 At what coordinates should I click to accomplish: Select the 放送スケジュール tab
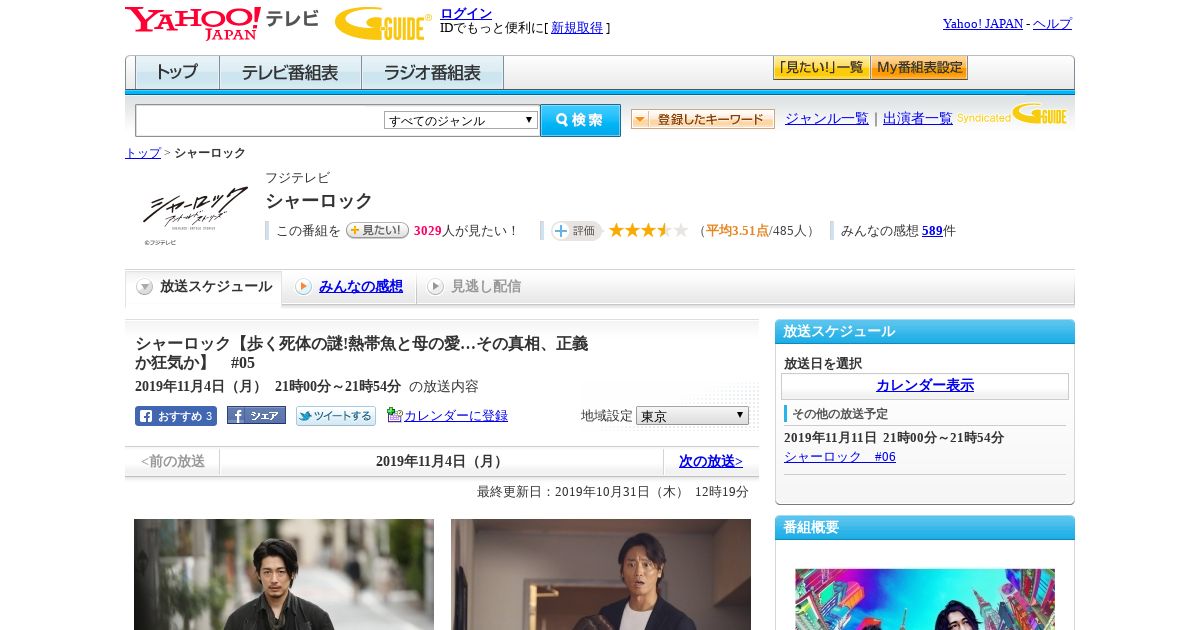point(204,287)
